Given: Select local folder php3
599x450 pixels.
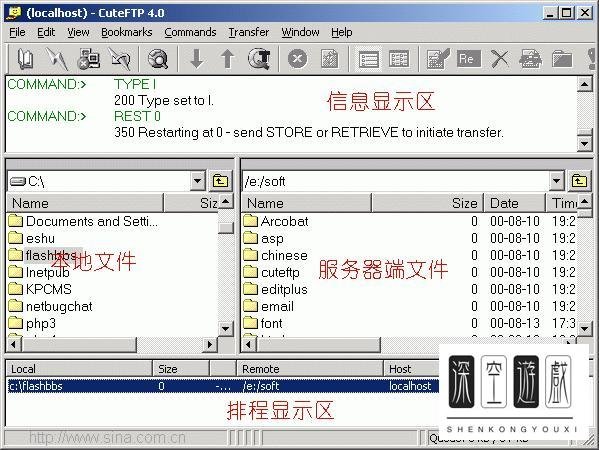Looking at the screenshot, I should [x=32, y=324].
